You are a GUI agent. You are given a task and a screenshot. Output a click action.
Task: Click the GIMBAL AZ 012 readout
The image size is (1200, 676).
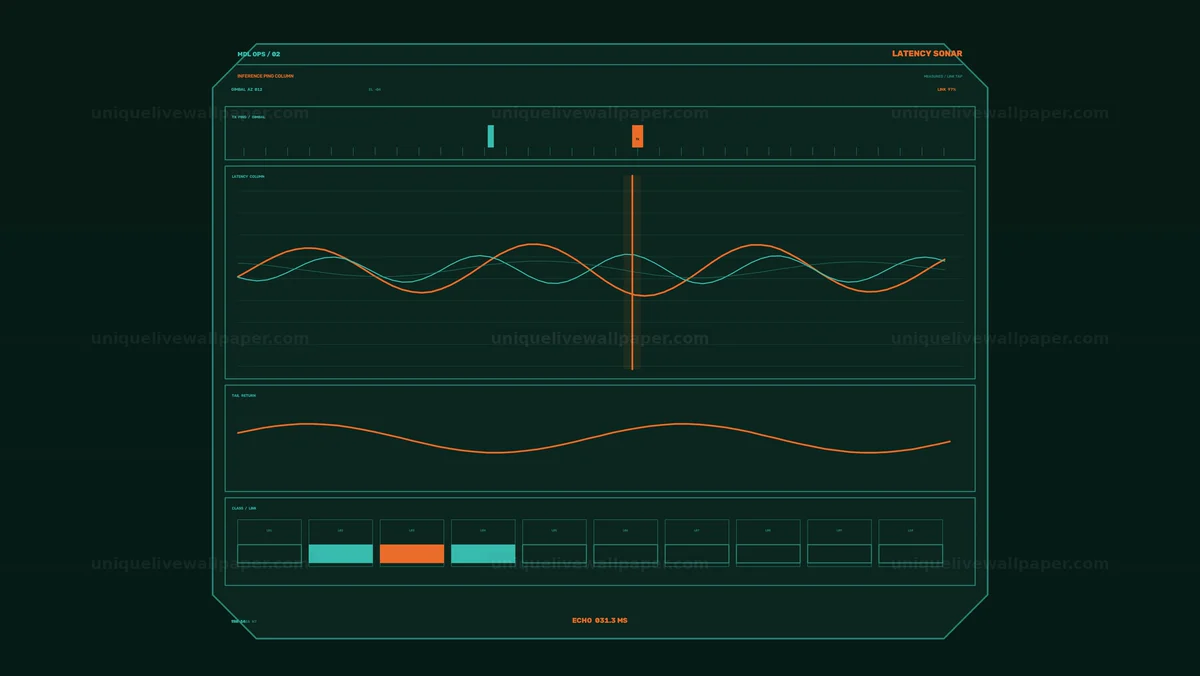point(247,89)
